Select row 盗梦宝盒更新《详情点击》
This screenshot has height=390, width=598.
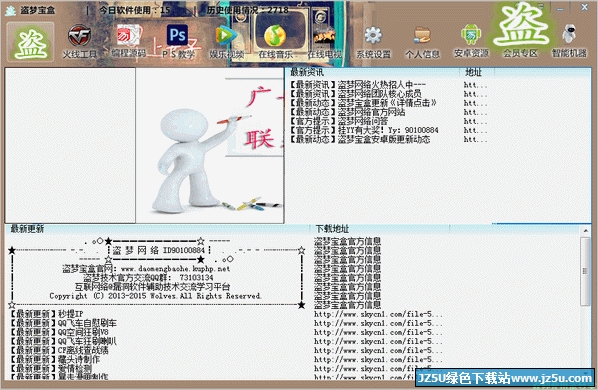coord(363,103)
